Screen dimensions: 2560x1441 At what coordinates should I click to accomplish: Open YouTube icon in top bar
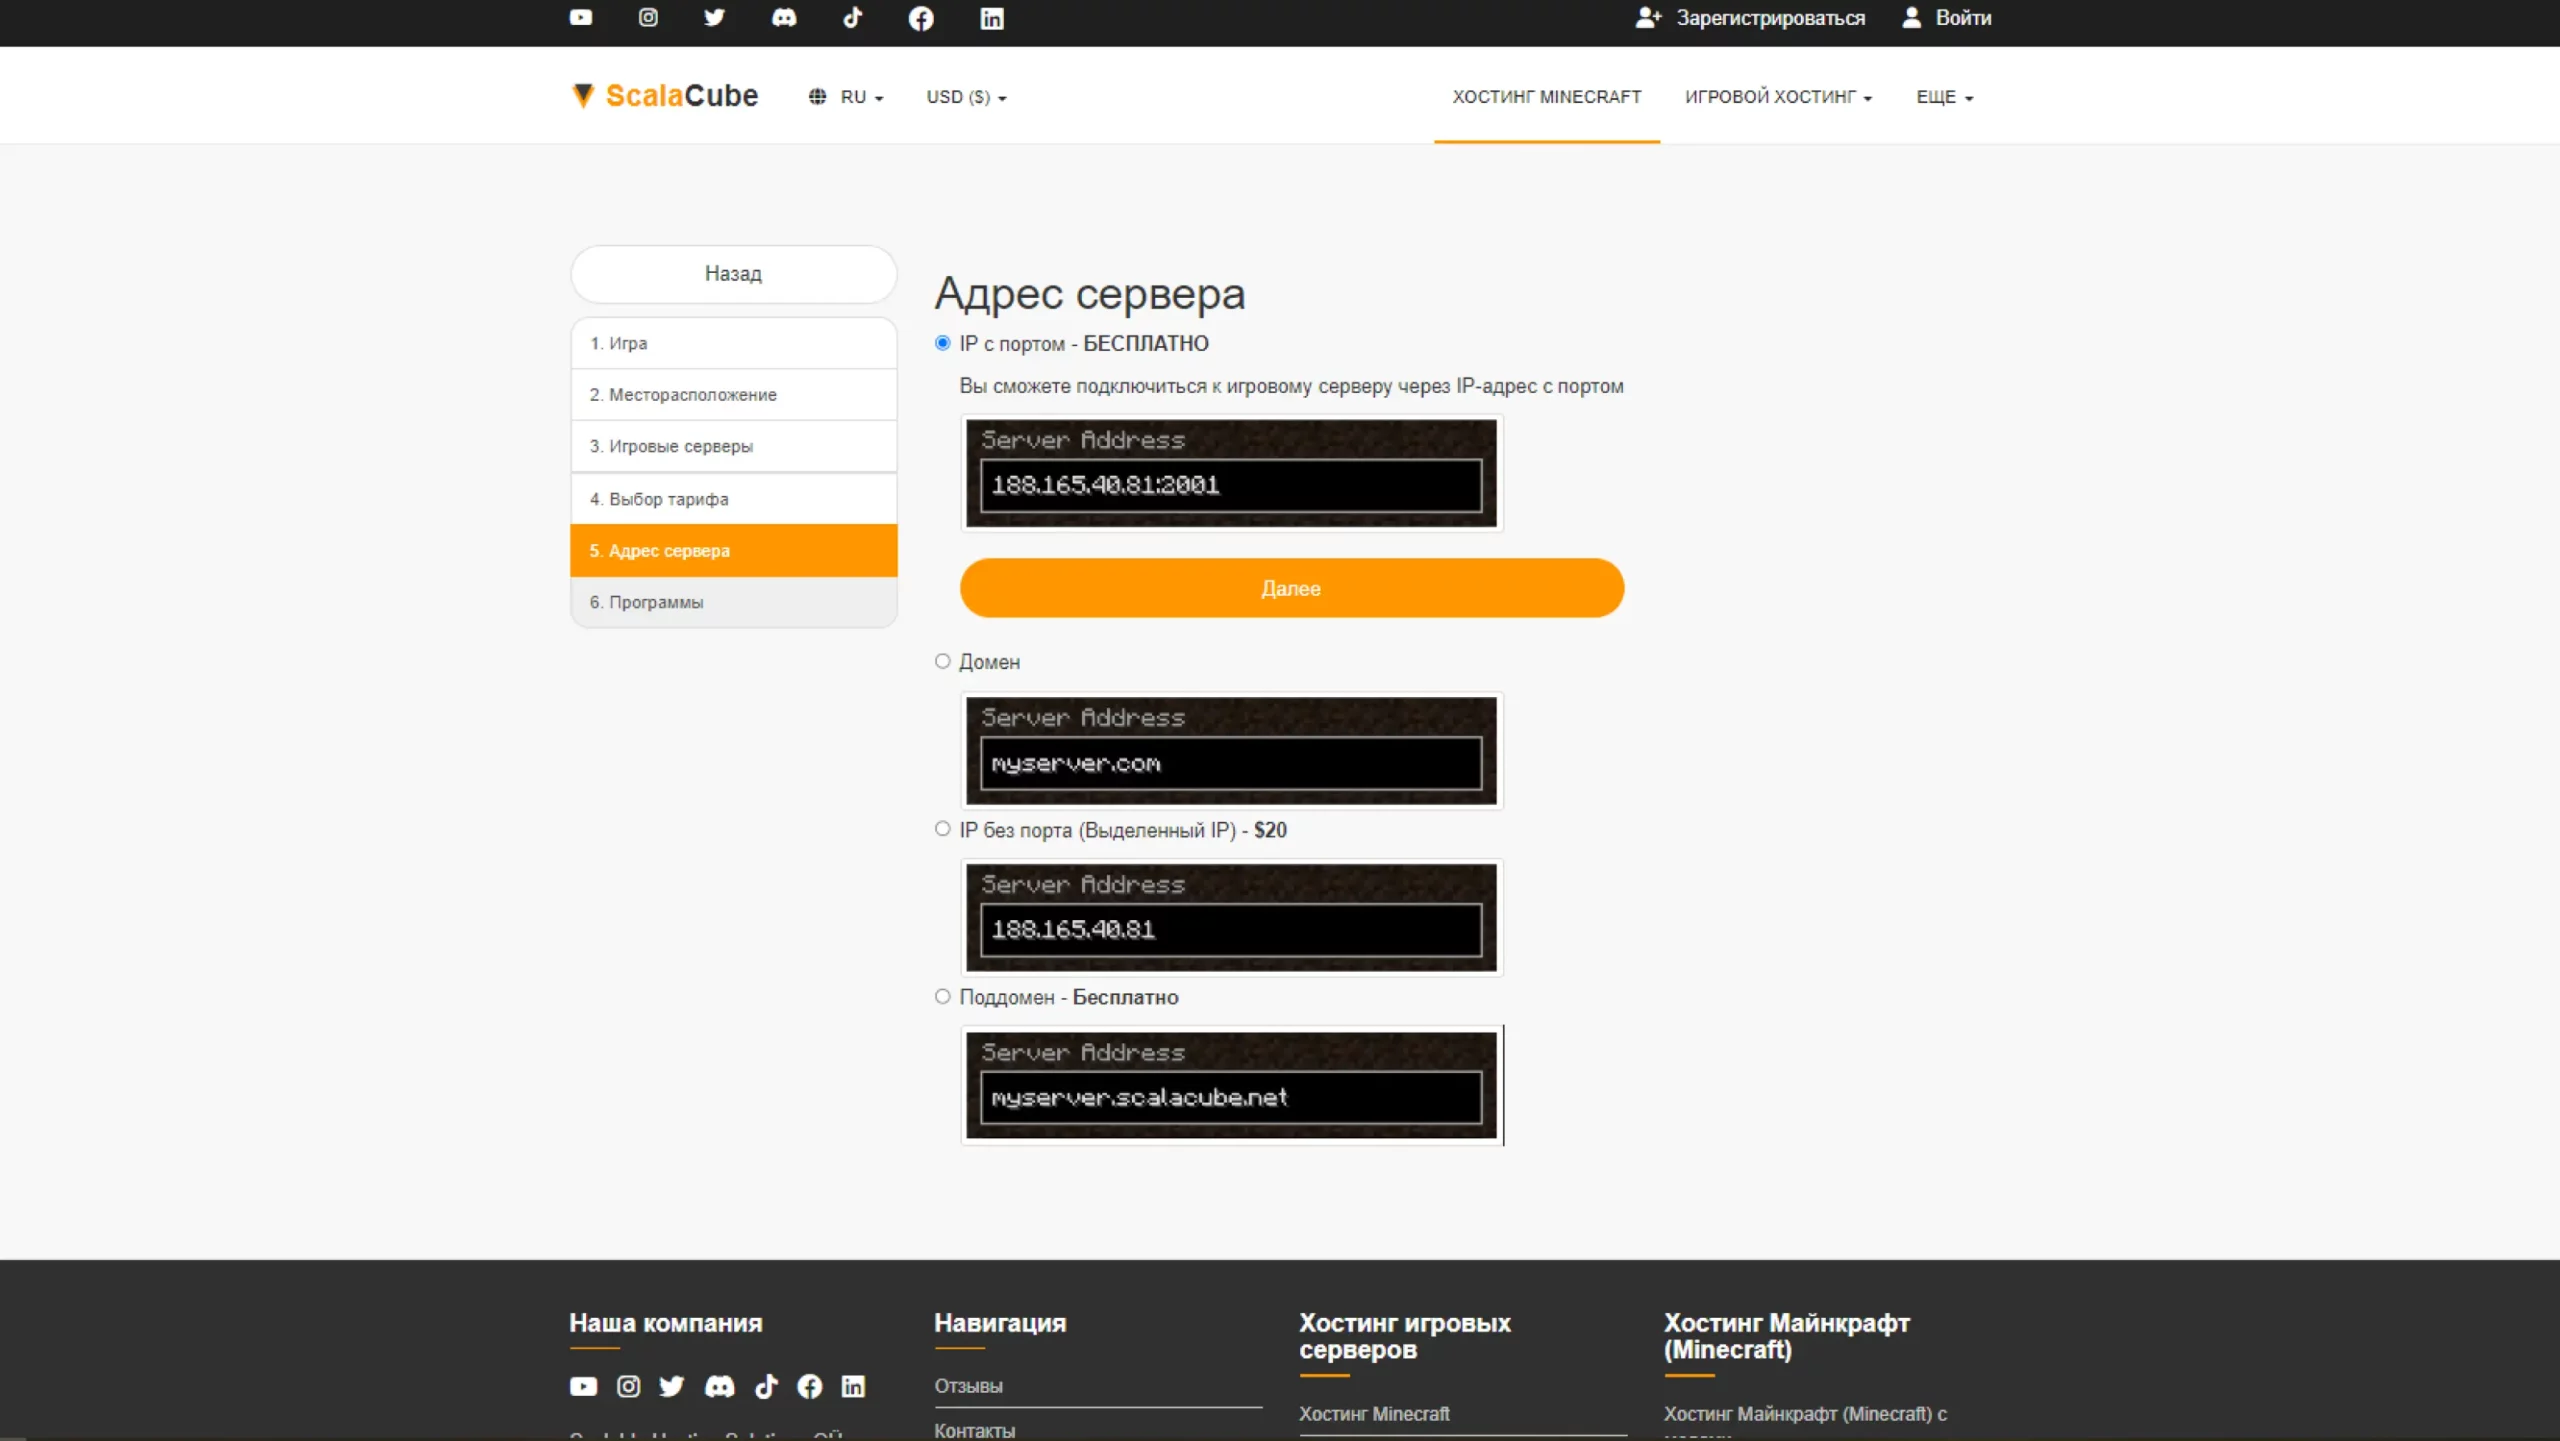click(580, 18)
